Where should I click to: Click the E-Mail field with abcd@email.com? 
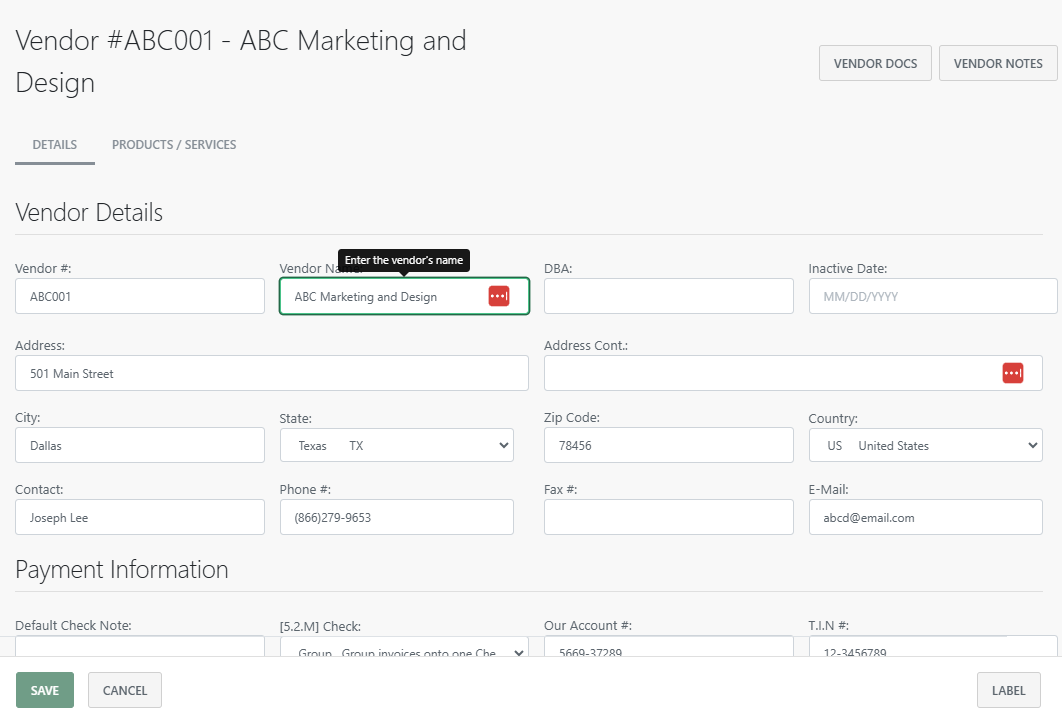point(925,518)
